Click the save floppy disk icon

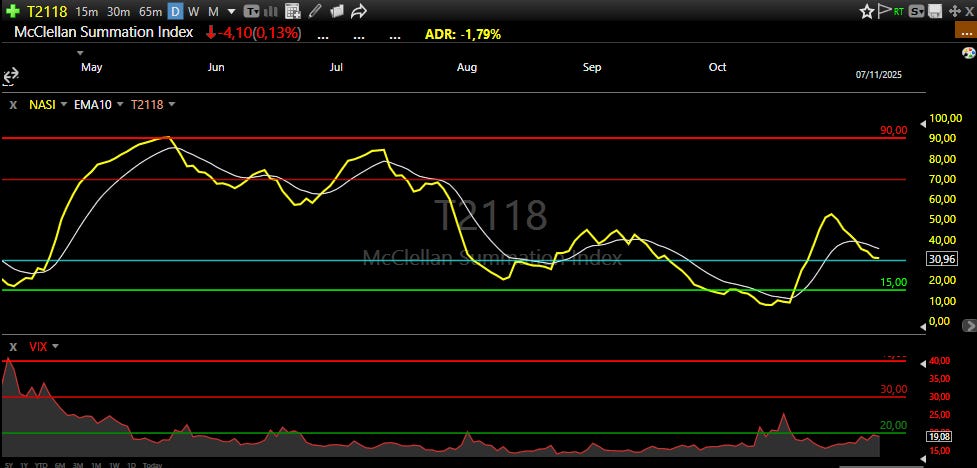click(935, 11)
